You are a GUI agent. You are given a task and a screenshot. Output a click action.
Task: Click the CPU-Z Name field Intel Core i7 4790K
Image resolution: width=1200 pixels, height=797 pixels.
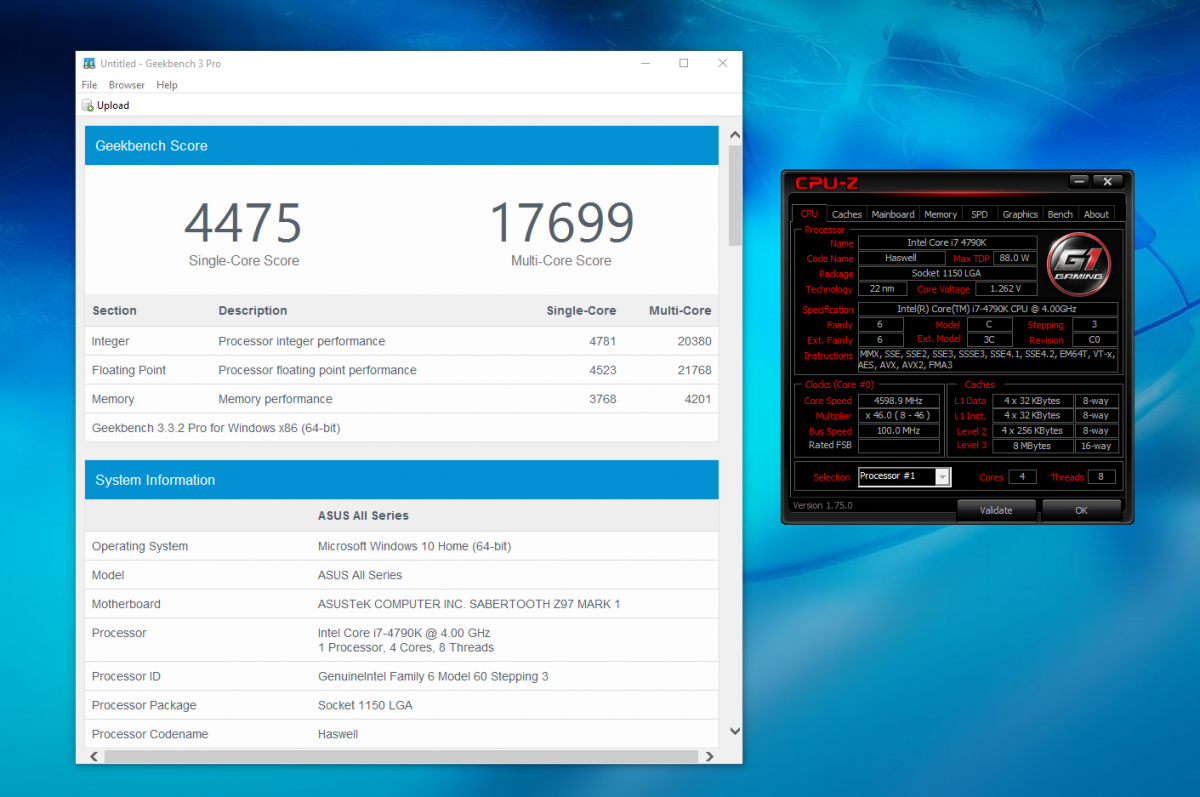tap(947, 243)
